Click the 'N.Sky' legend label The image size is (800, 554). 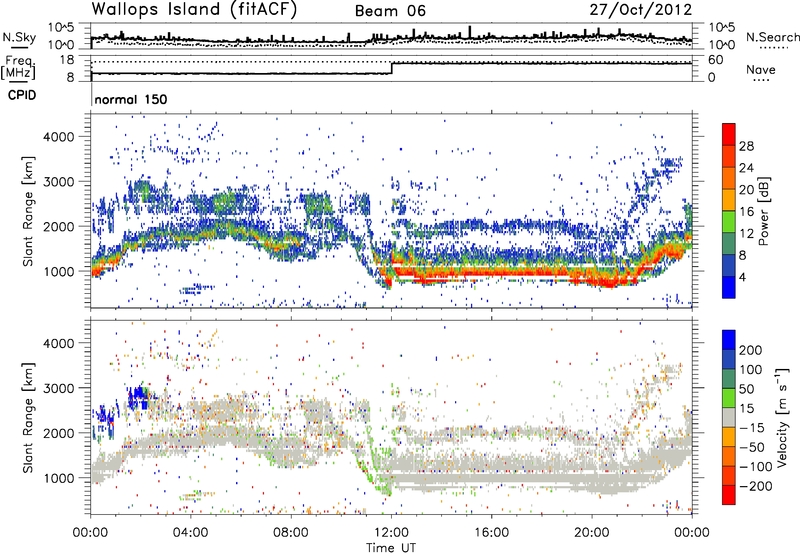click(19, 37)
